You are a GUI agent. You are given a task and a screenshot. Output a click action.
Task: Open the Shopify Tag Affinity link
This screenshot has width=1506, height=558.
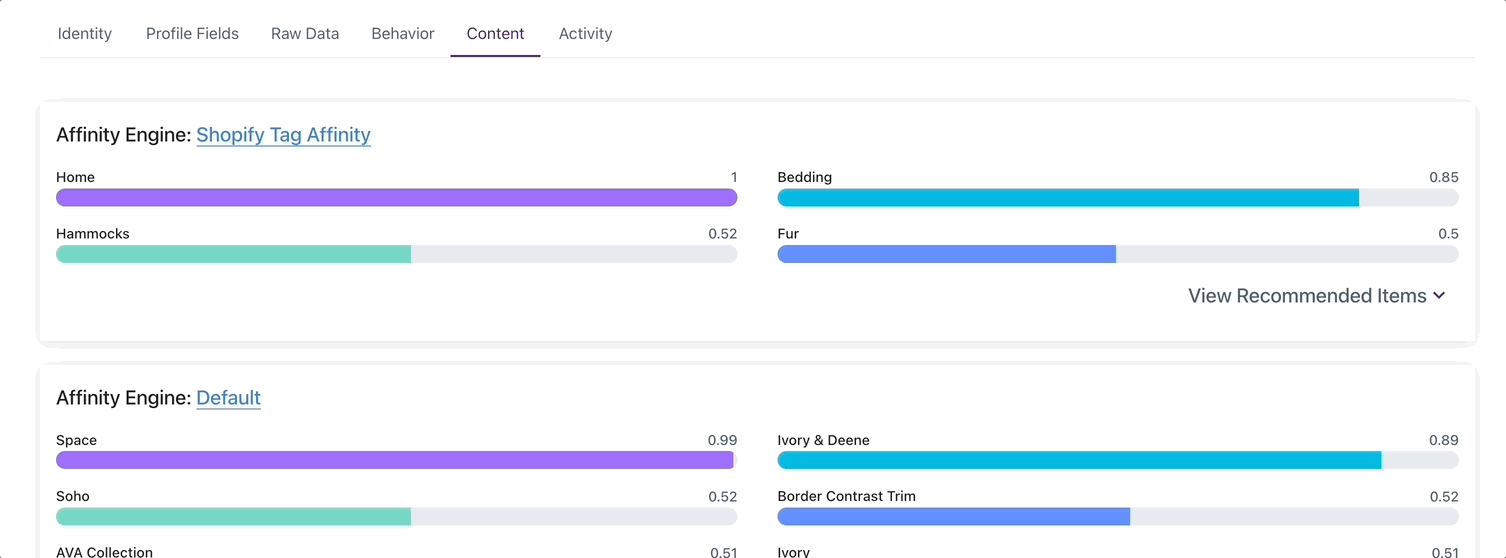pos(283,135)
